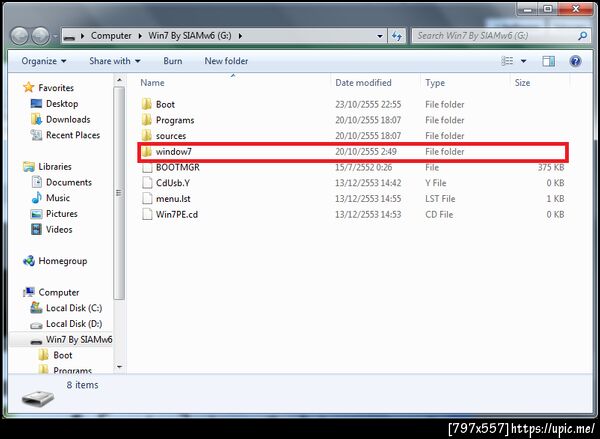
Task: Select the Programs folder name in list
Action: pos(175,120)
